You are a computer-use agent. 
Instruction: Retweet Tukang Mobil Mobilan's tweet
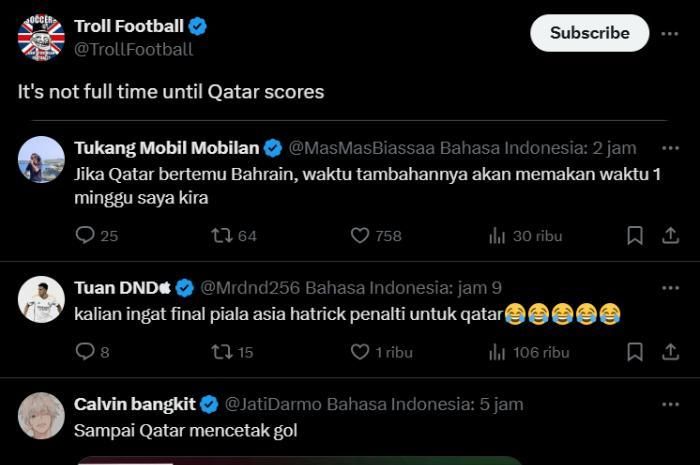point(221,236)
